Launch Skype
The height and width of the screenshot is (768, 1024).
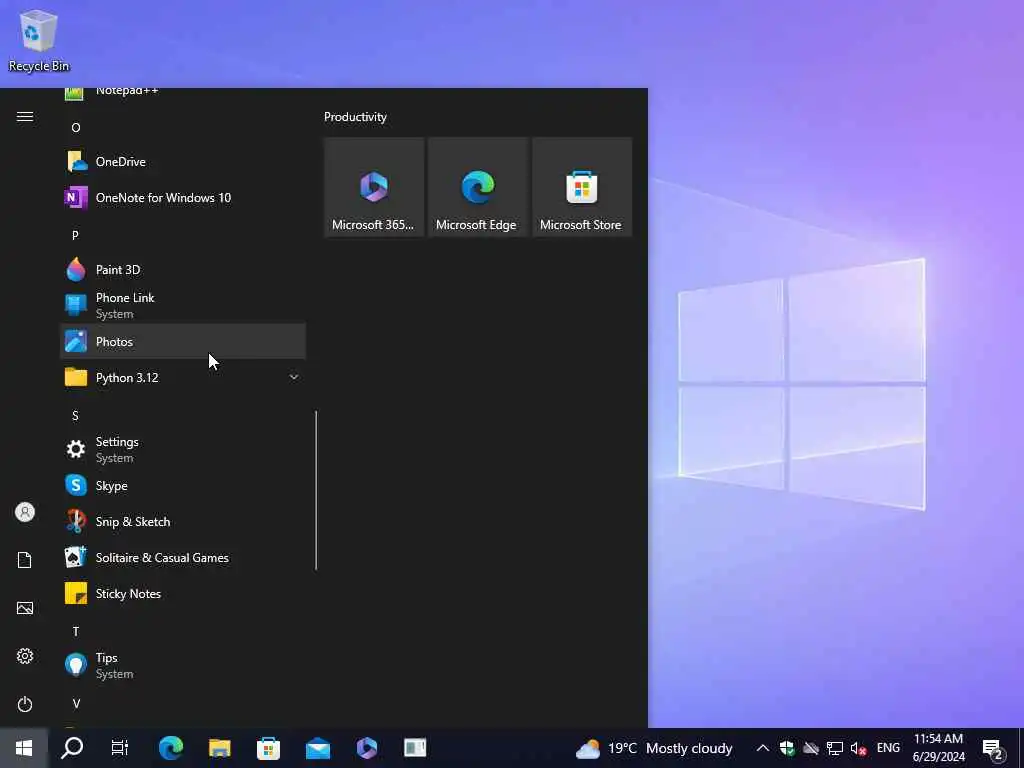coord(183,485)
